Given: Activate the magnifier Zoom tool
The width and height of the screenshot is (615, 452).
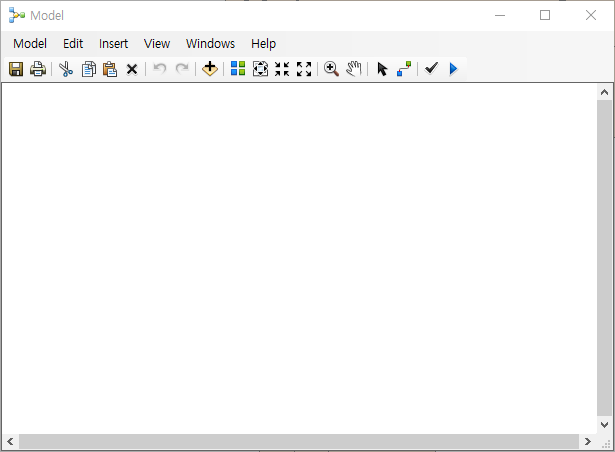Looking at the screenshot, I should point(331,69).
